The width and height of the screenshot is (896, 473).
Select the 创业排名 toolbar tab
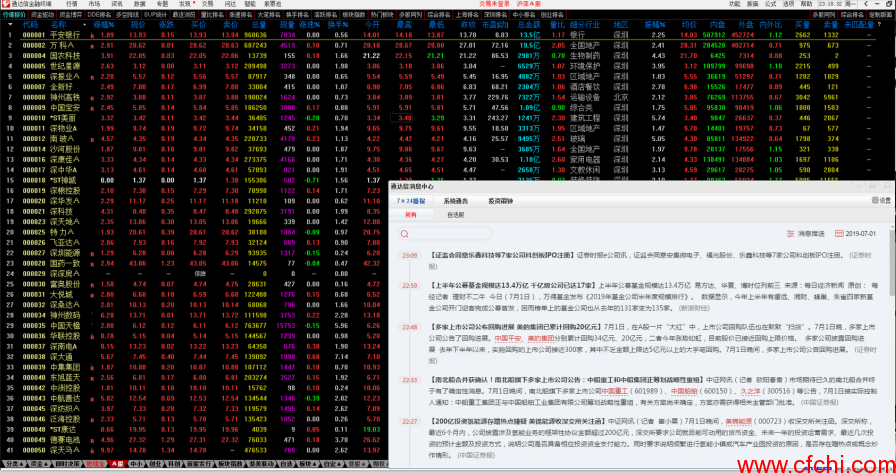click(553, 14)
